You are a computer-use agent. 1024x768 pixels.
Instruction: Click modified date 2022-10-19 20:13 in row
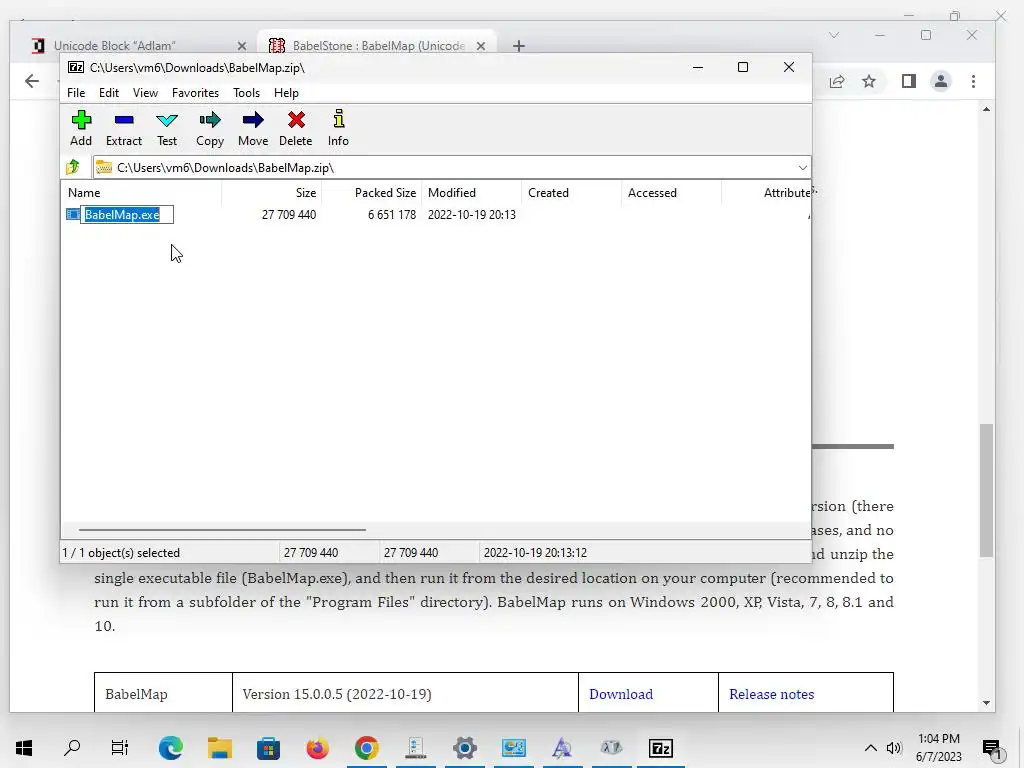(x=472, y=215)
